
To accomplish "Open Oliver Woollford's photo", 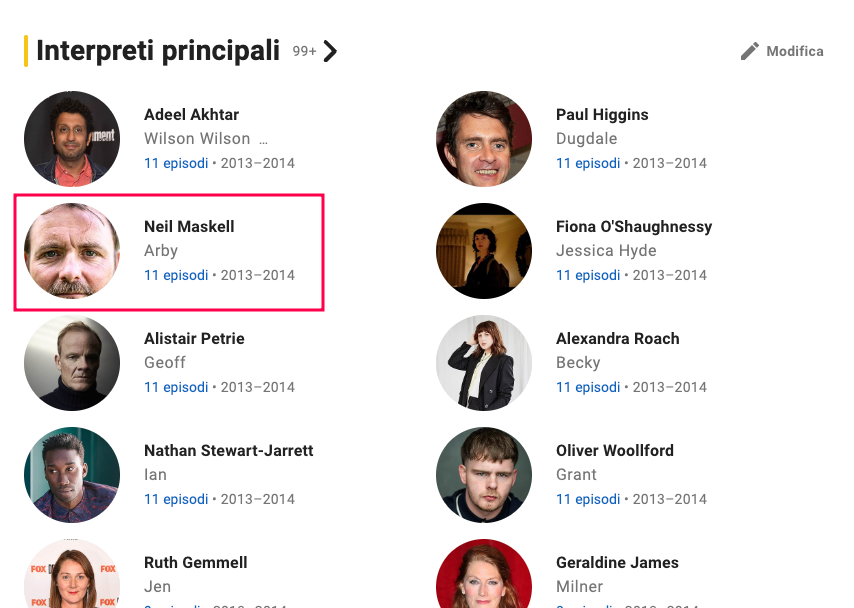I will point(484,475).
